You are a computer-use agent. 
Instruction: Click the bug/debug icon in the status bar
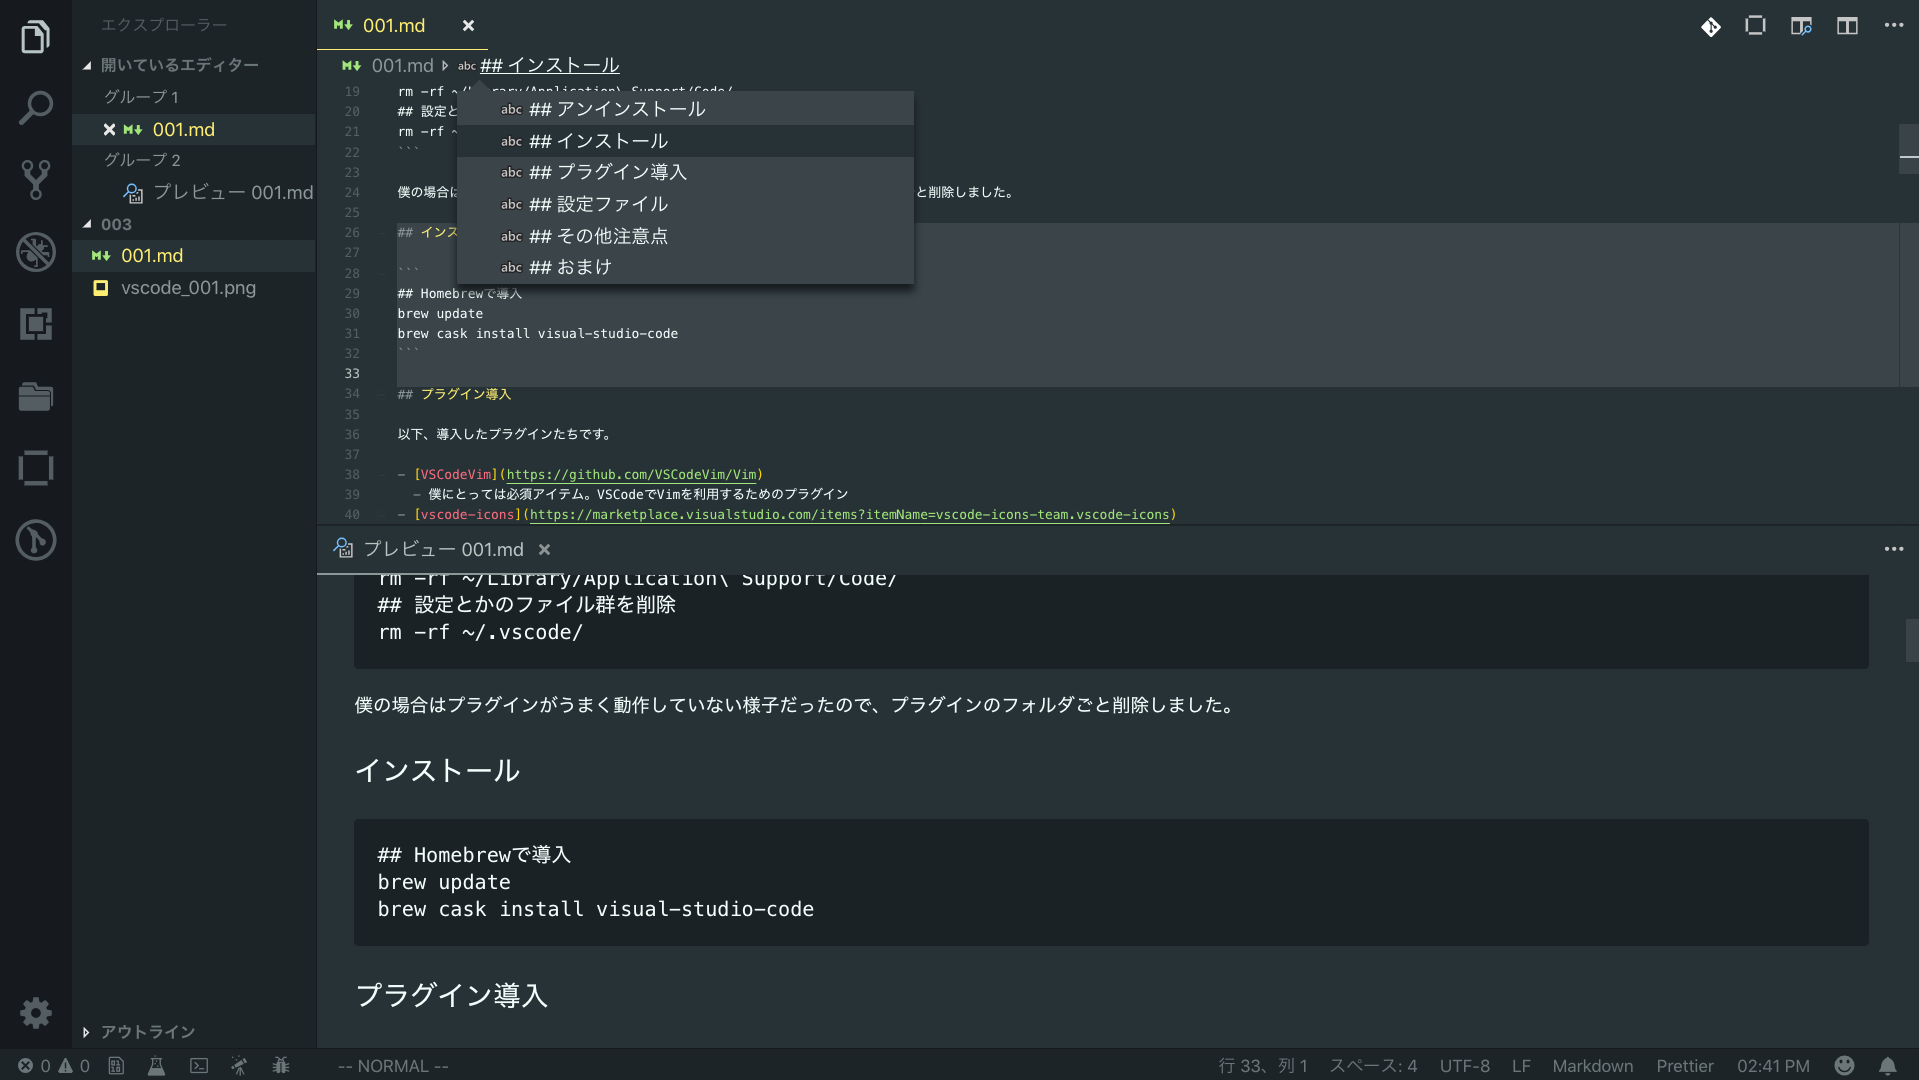click(x=281, y=1066)
